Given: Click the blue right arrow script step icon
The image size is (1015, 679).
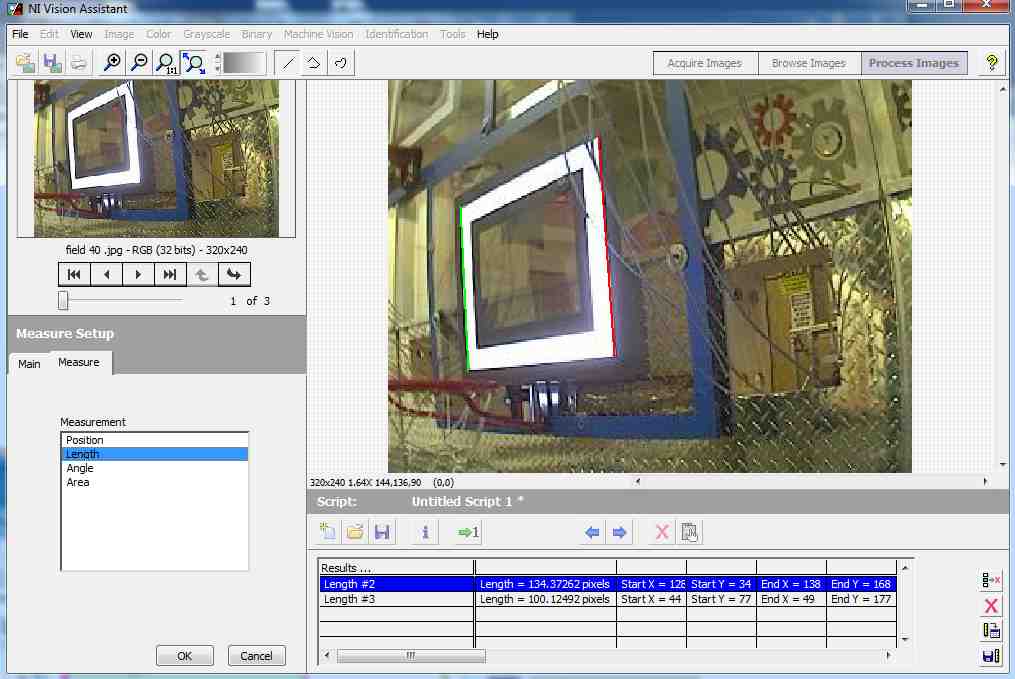Looking at the screenshot, I should 619,532.
